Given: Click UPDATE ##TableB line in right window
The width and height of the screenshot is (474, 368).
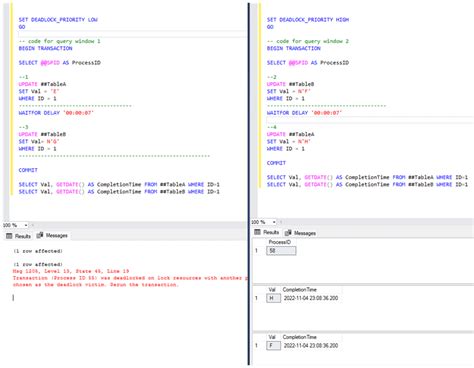Looking at the screenshot, I should (x=291, y=84).
